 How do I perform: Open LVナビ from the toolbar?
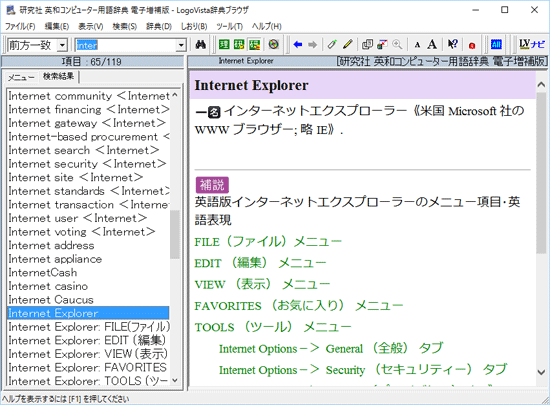[x=532, y=44]
